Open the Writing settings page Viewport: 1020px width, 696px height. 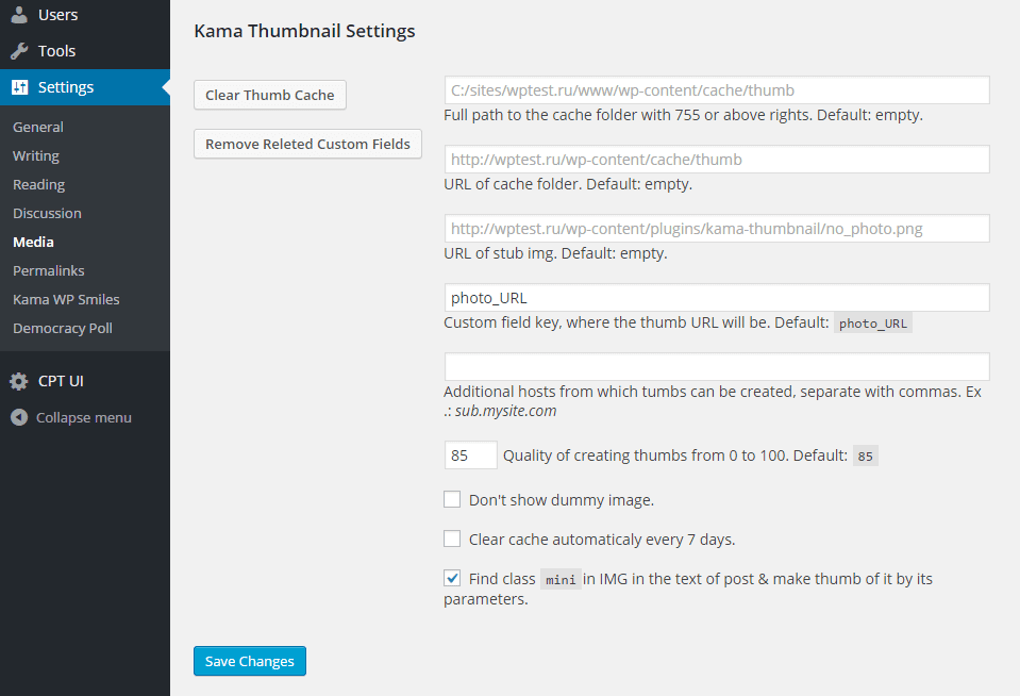click(35, 155)
